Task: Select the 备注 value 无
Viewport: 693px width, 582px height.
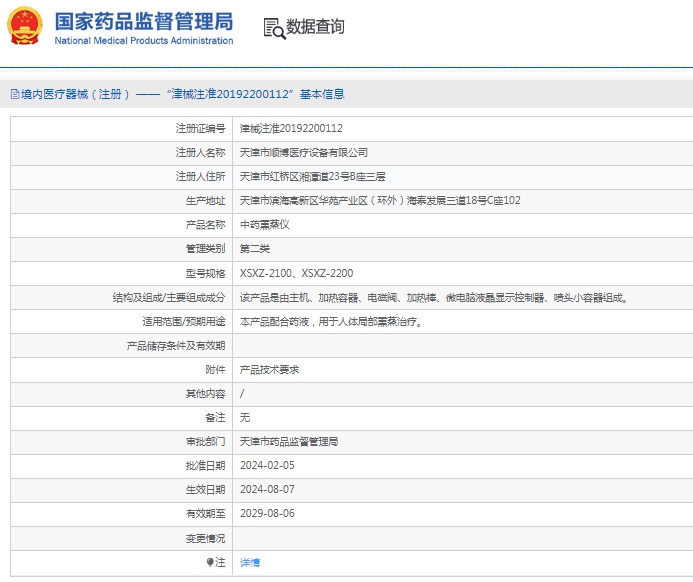Action: [245, 418]
